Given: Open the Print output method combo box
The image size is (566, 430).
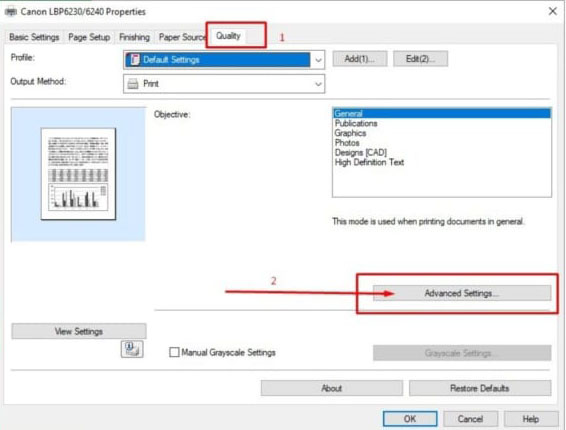Looking at the screenshot, I should [224, 84].
